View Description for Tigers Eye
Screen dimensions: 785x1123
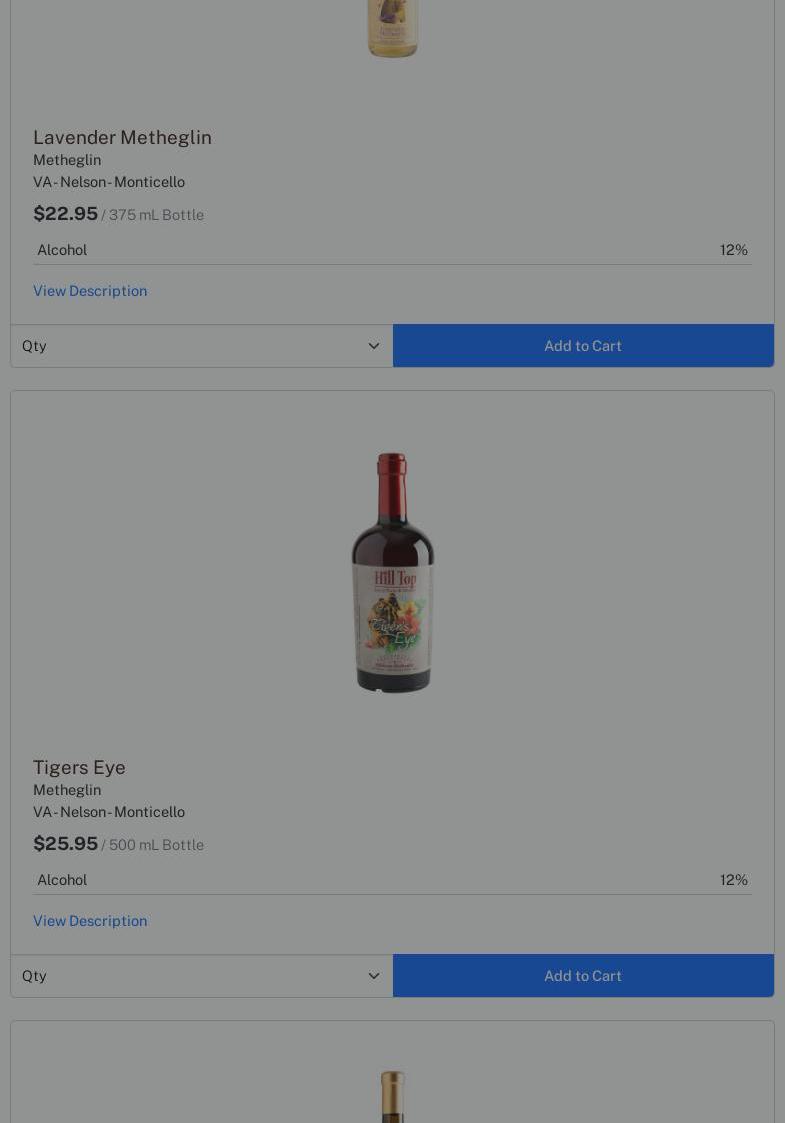(90, 921)
